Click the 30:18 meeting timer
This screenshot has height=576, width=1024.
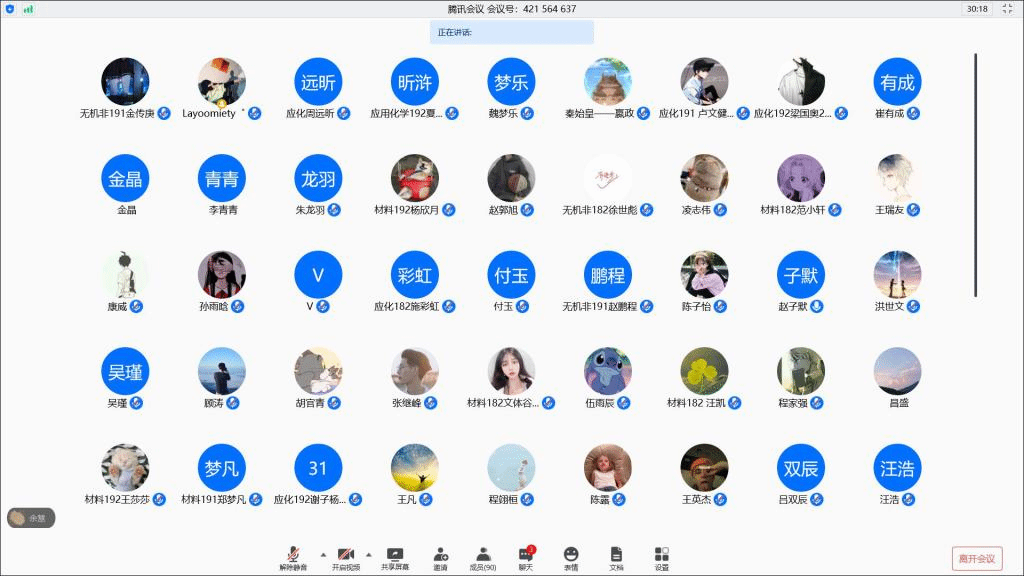[x=976, y=9]
